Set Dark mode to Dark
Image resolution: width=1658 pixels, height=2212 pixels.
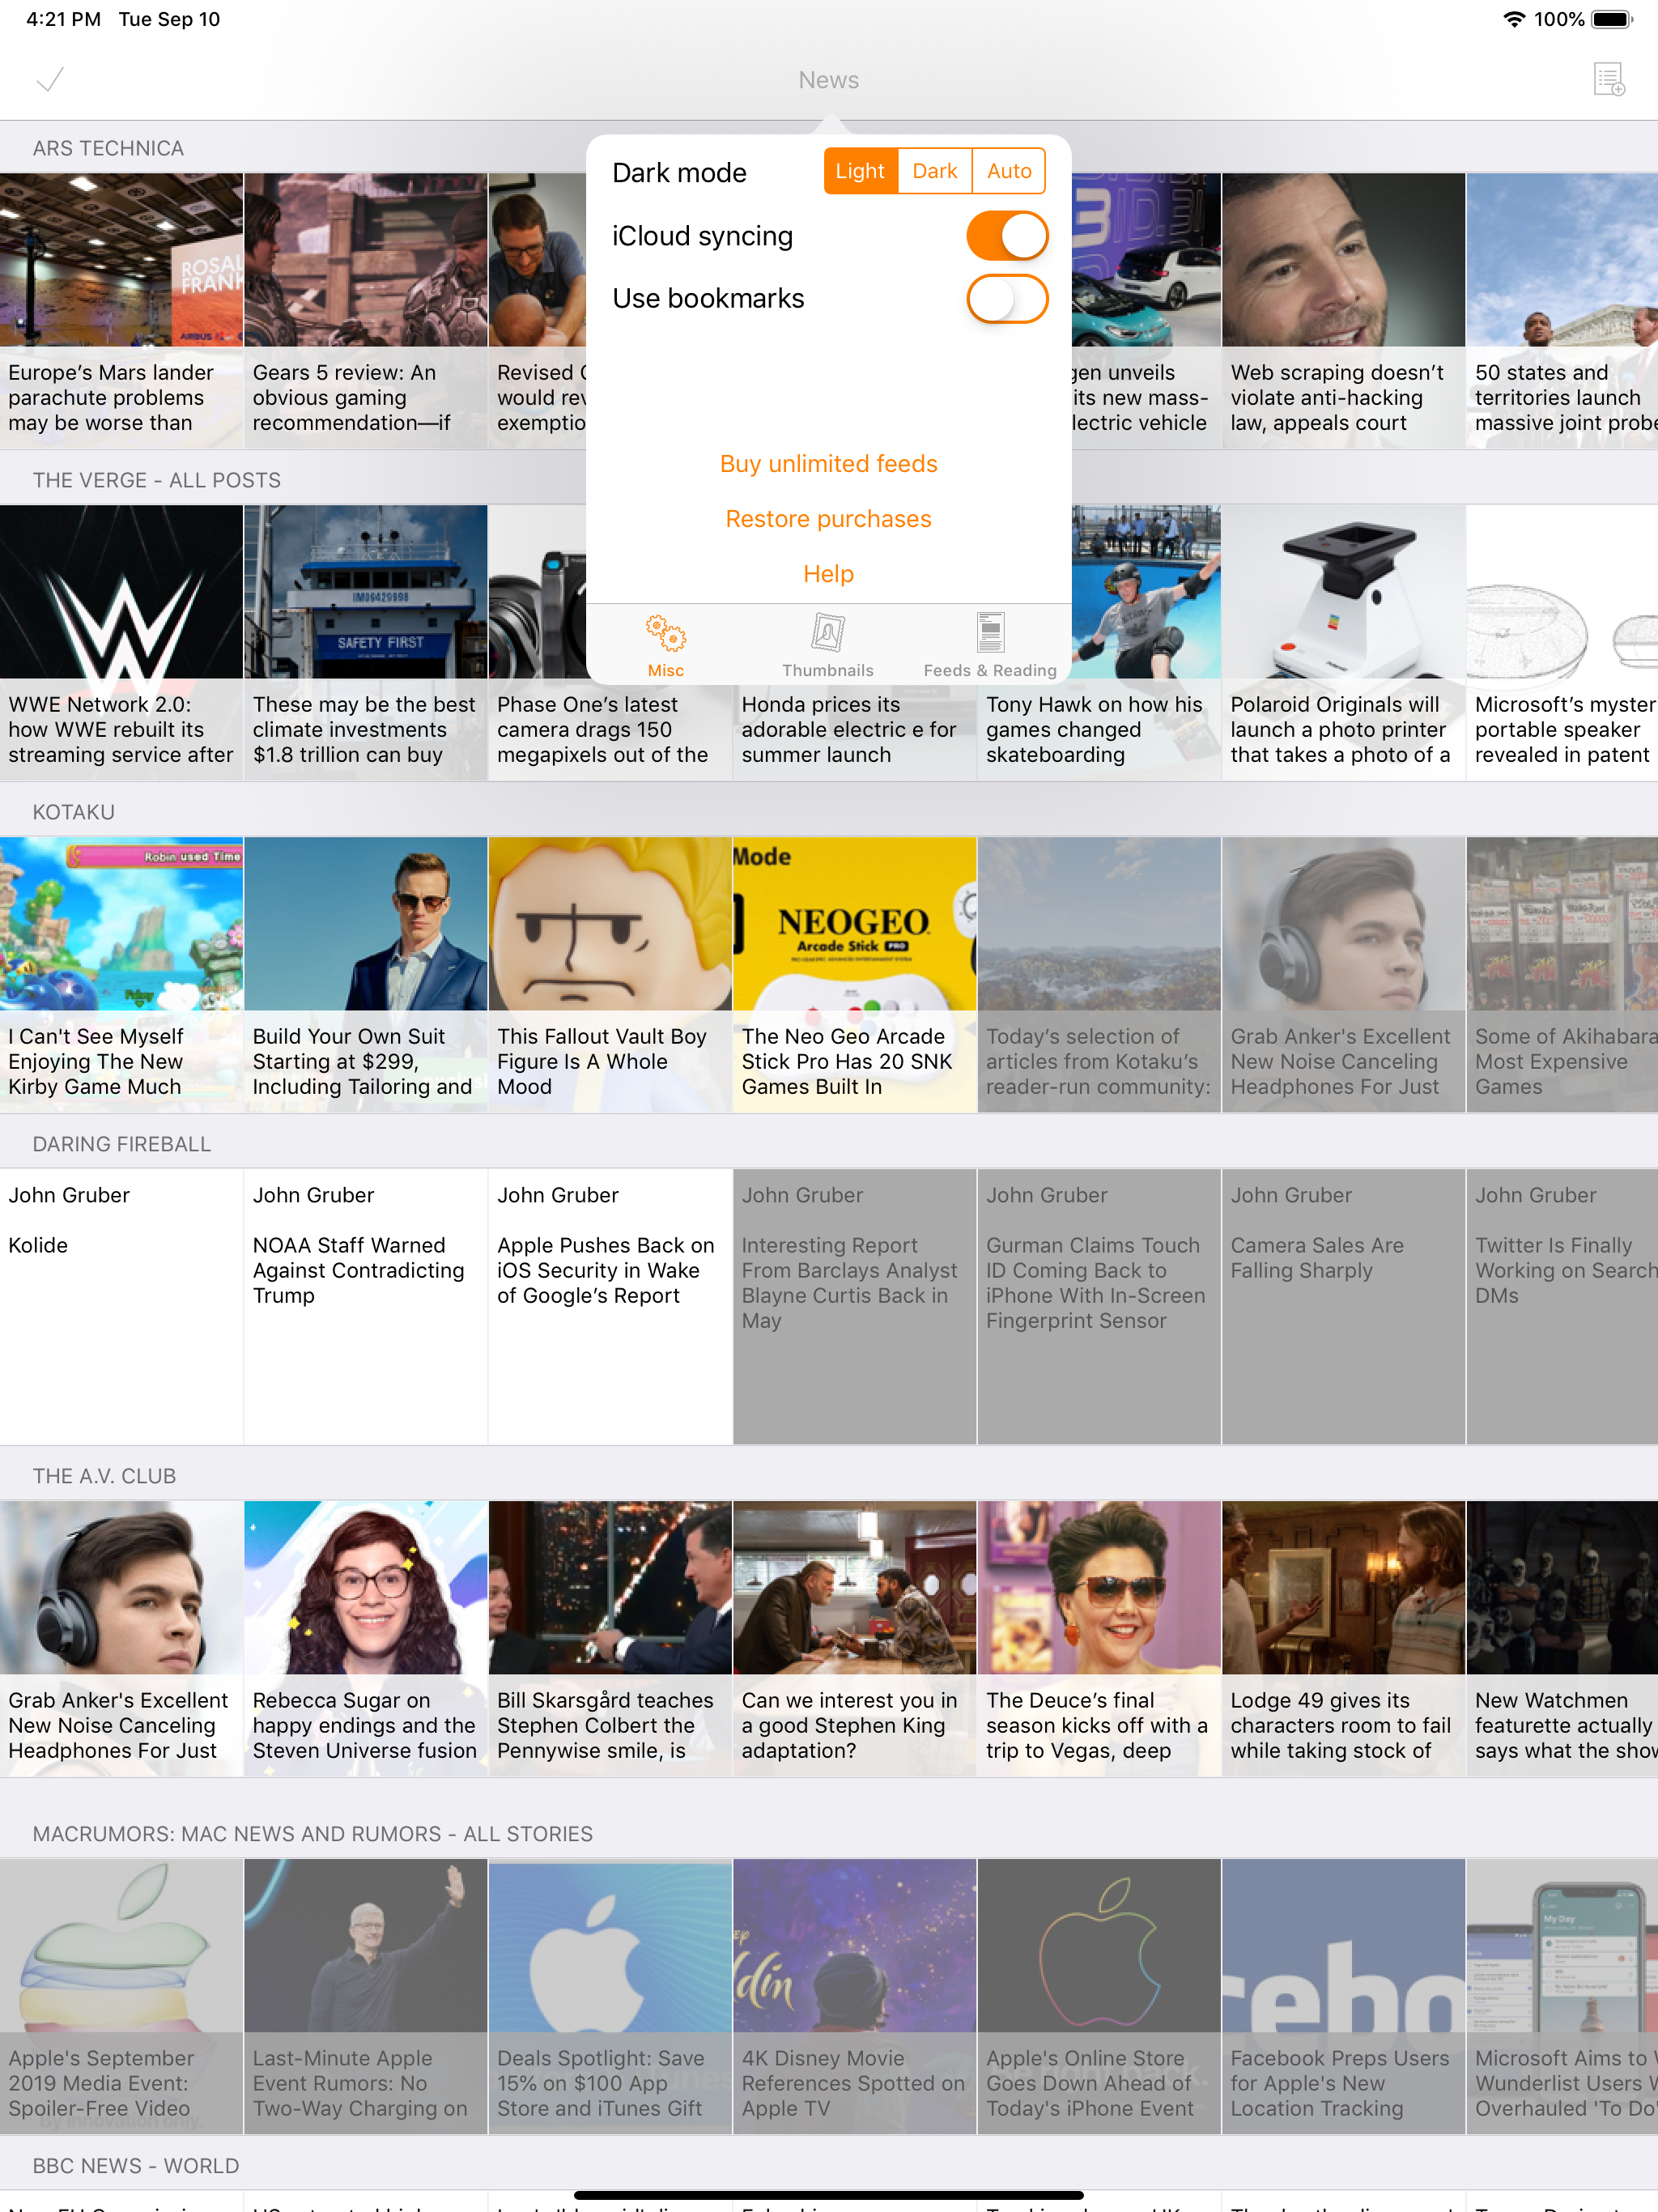pyautogui.click(x=934, y=171)
